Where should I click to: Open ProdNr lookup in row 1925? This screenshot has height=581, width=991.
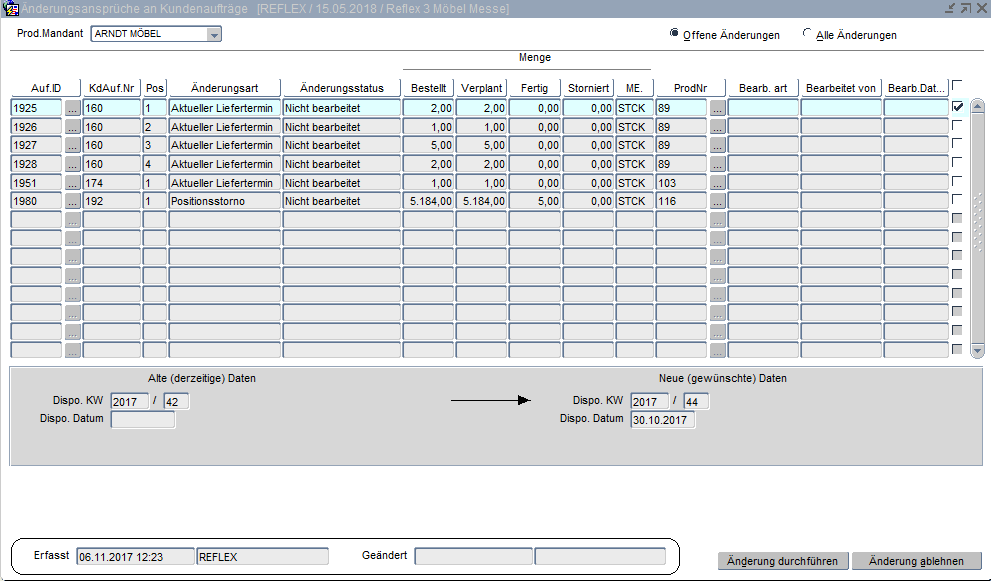(717, 108)
